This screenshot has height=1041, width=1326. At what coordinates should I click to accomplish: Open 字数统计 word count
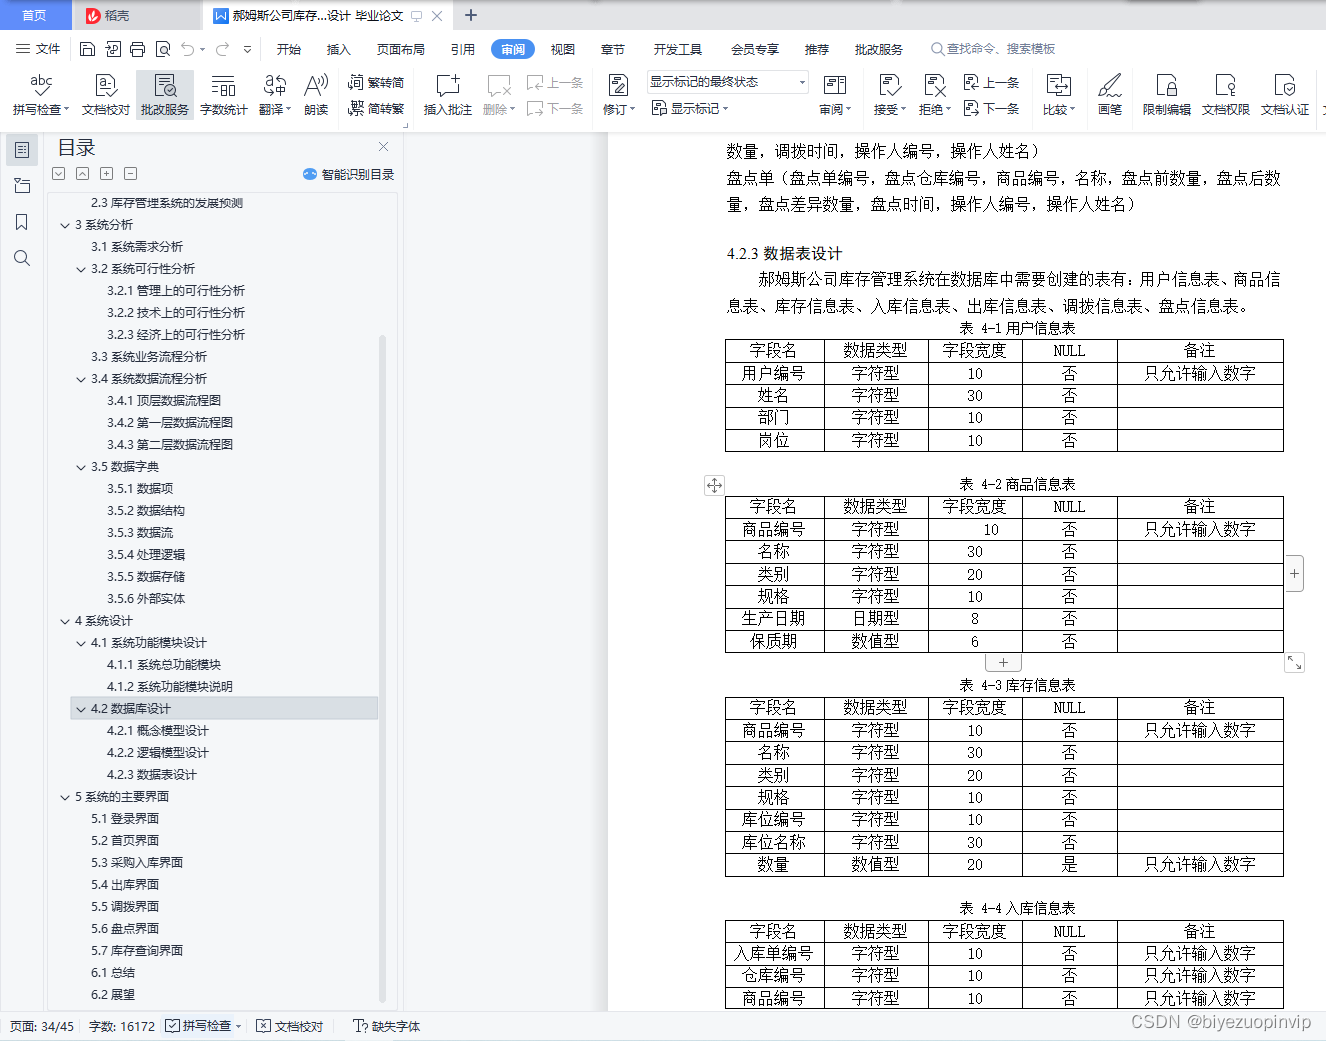tap(224, 96)
